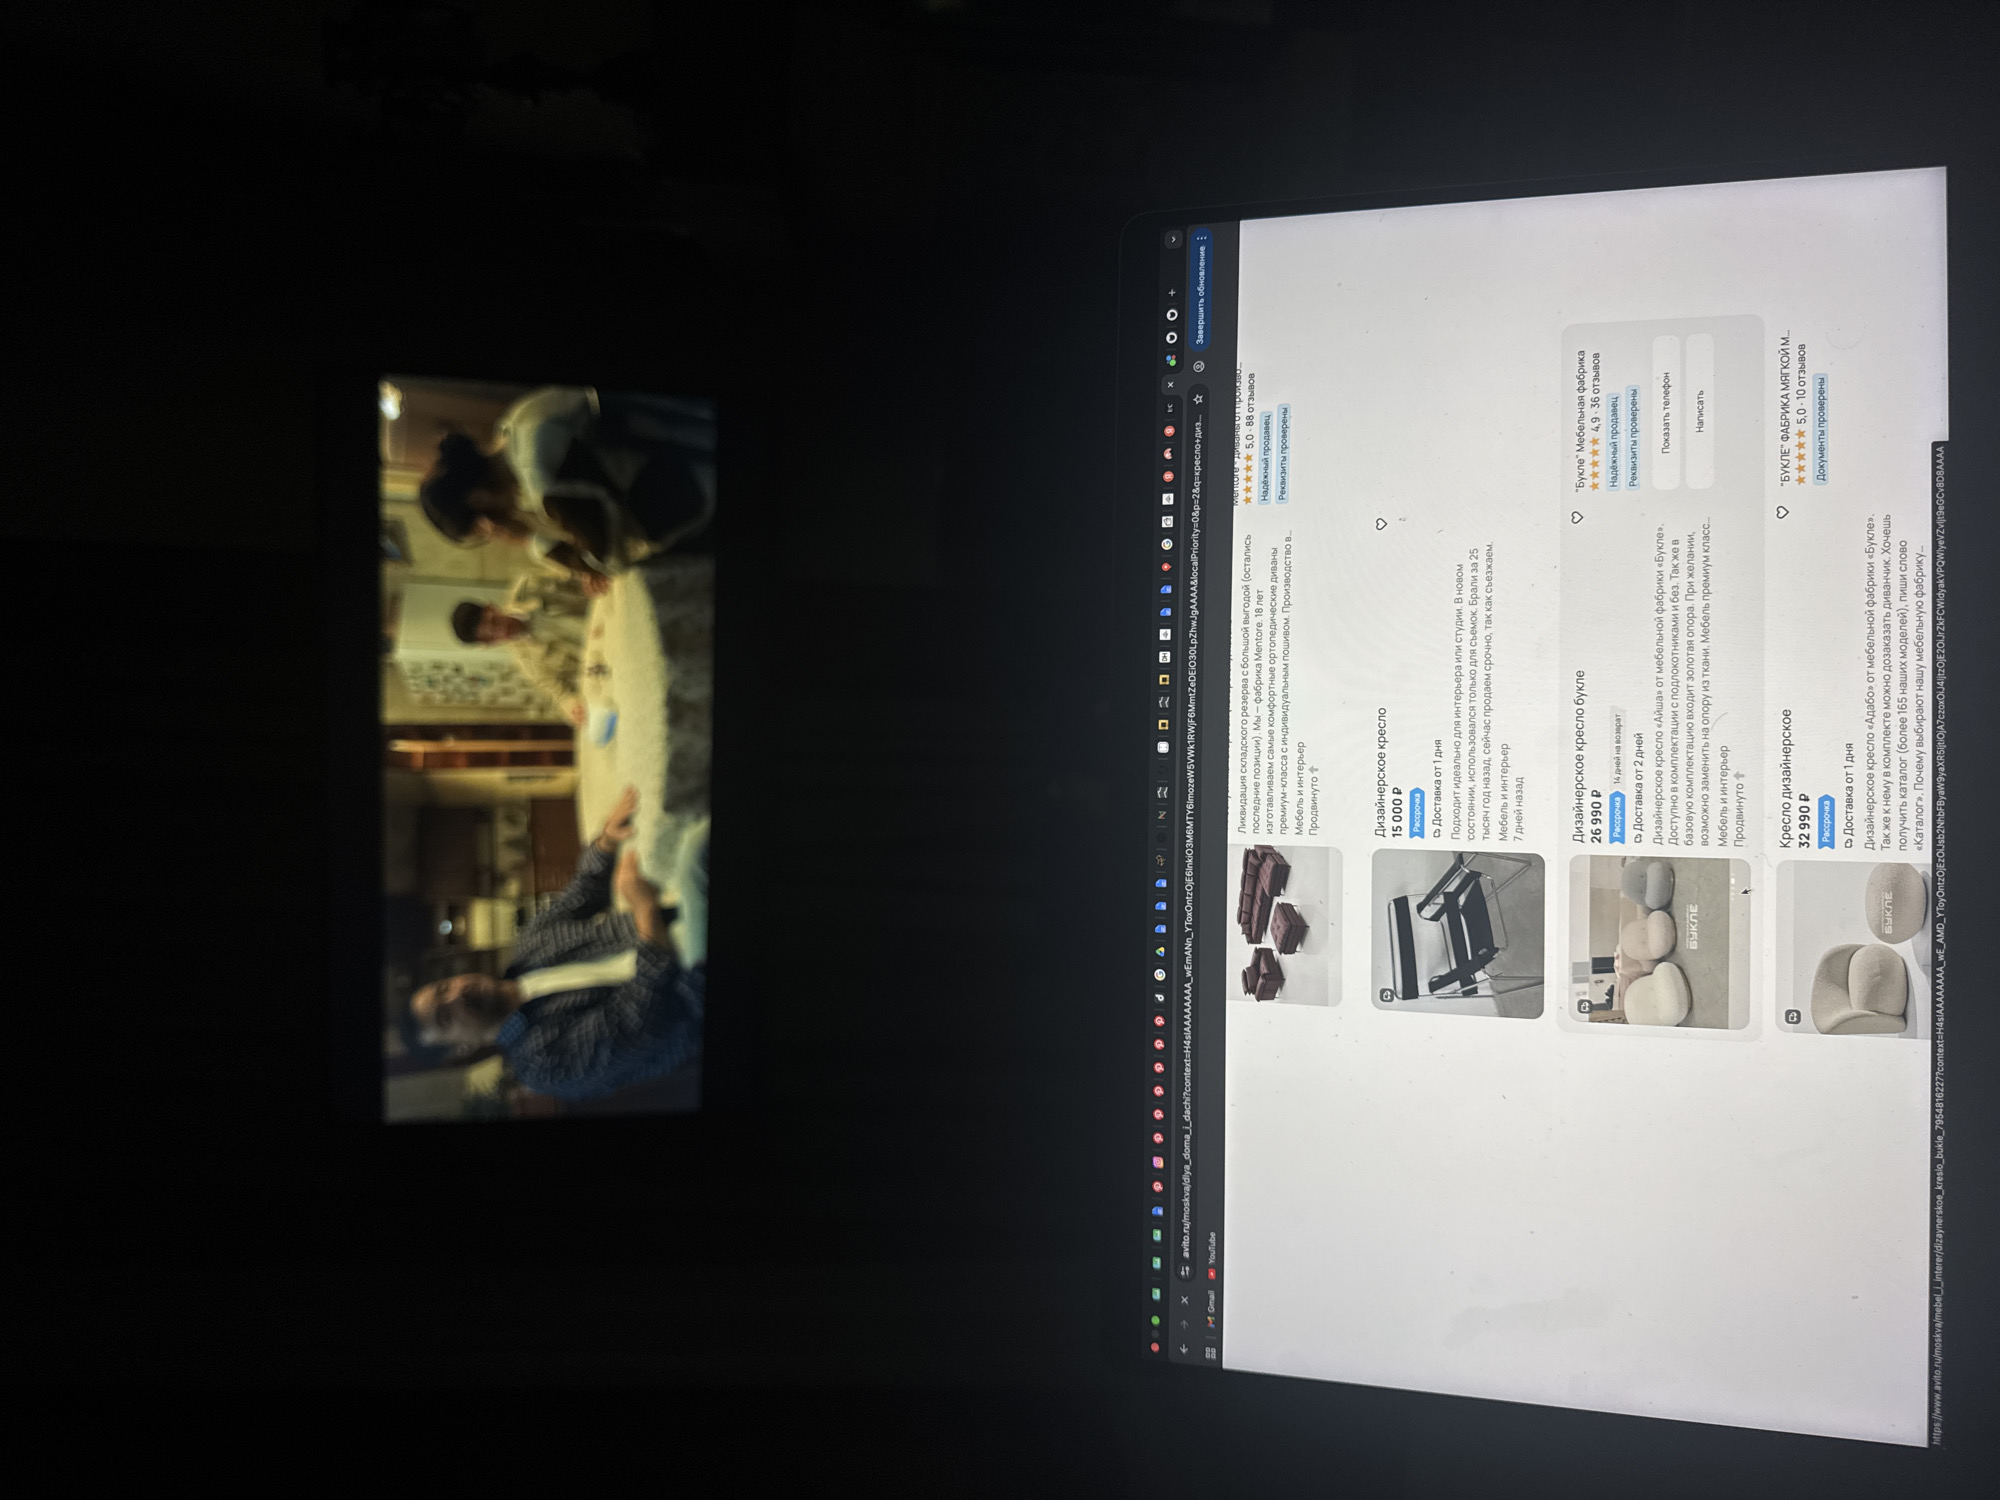Open the Chrome menu three-dots icon
2000x1500 pixels.
[1203, 237]
